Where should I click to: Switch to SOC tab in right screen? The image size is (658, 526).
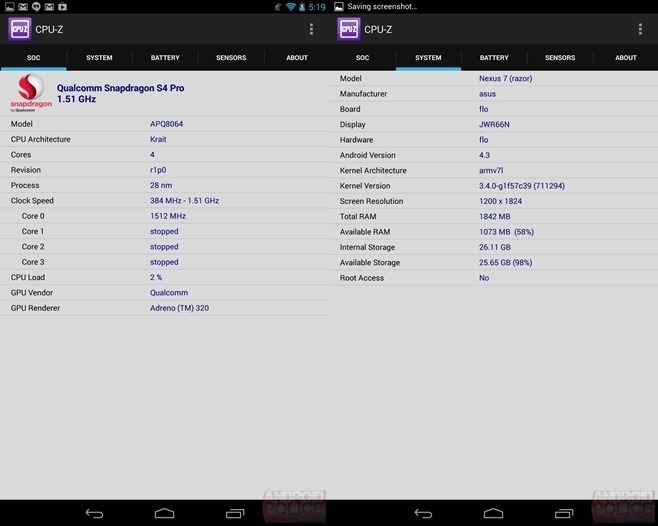click(363, 58)
